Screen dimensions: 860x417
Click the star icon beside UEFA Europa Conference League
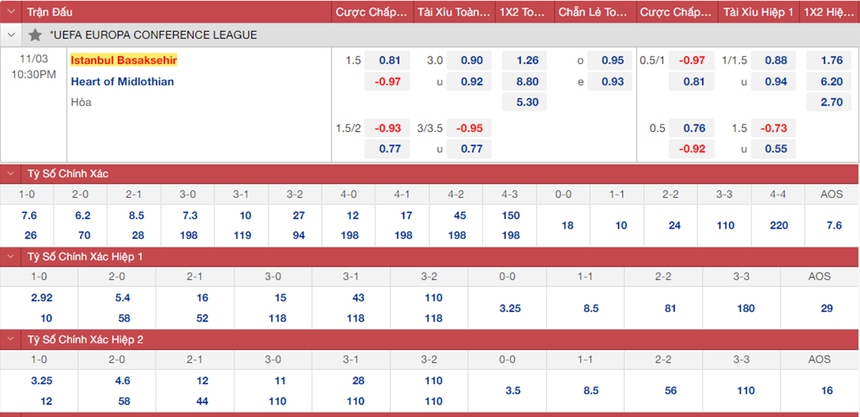click(x=35, y=35)
